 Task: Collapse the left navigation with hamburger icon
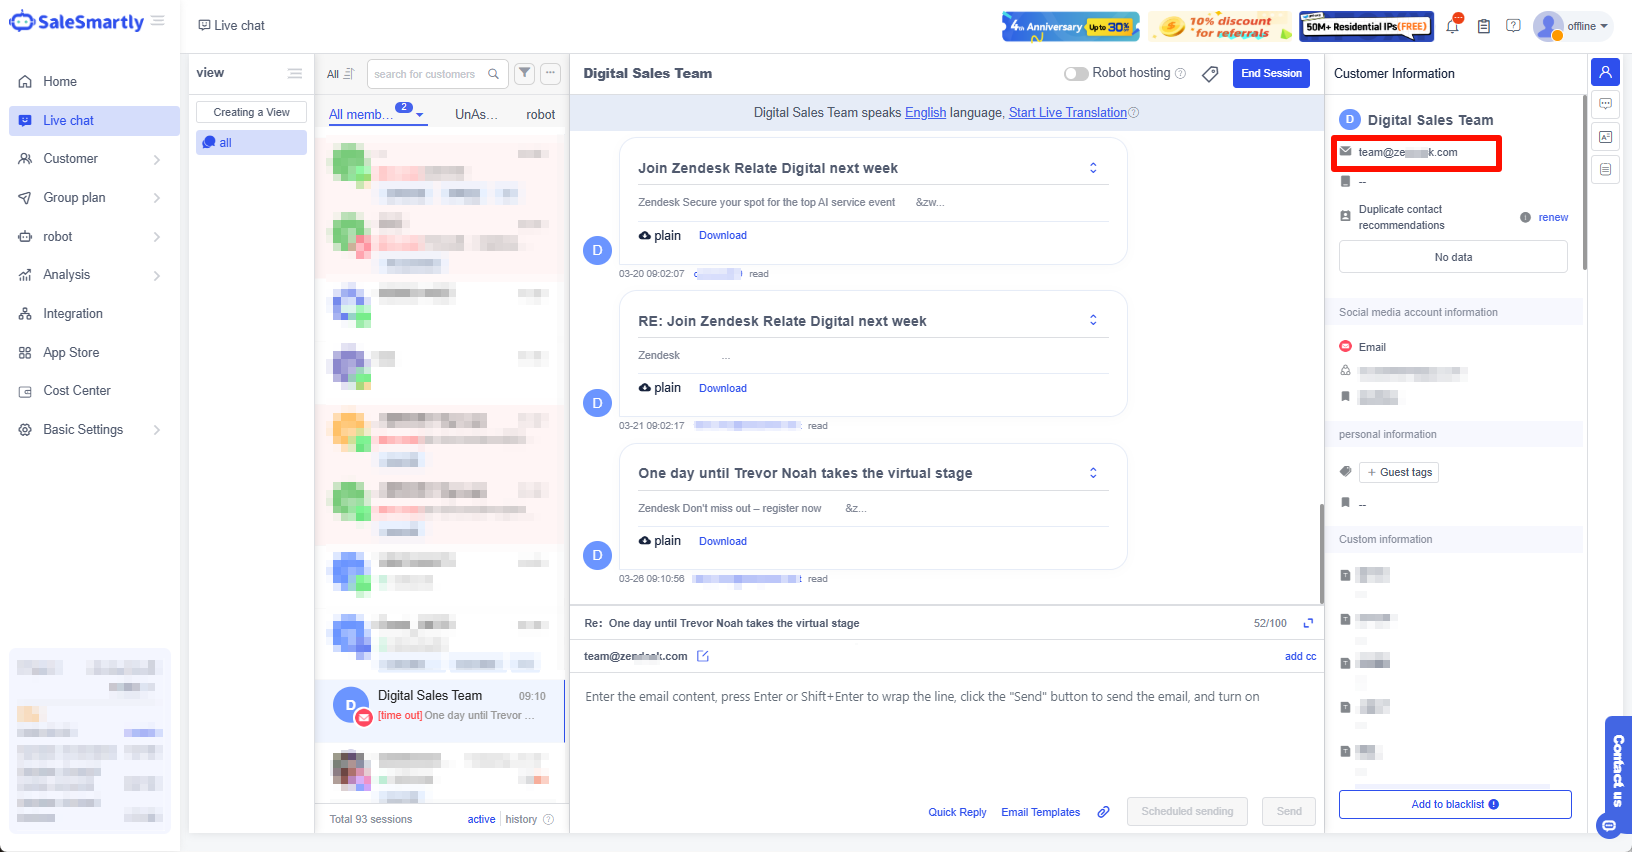(x=158, y=21)
